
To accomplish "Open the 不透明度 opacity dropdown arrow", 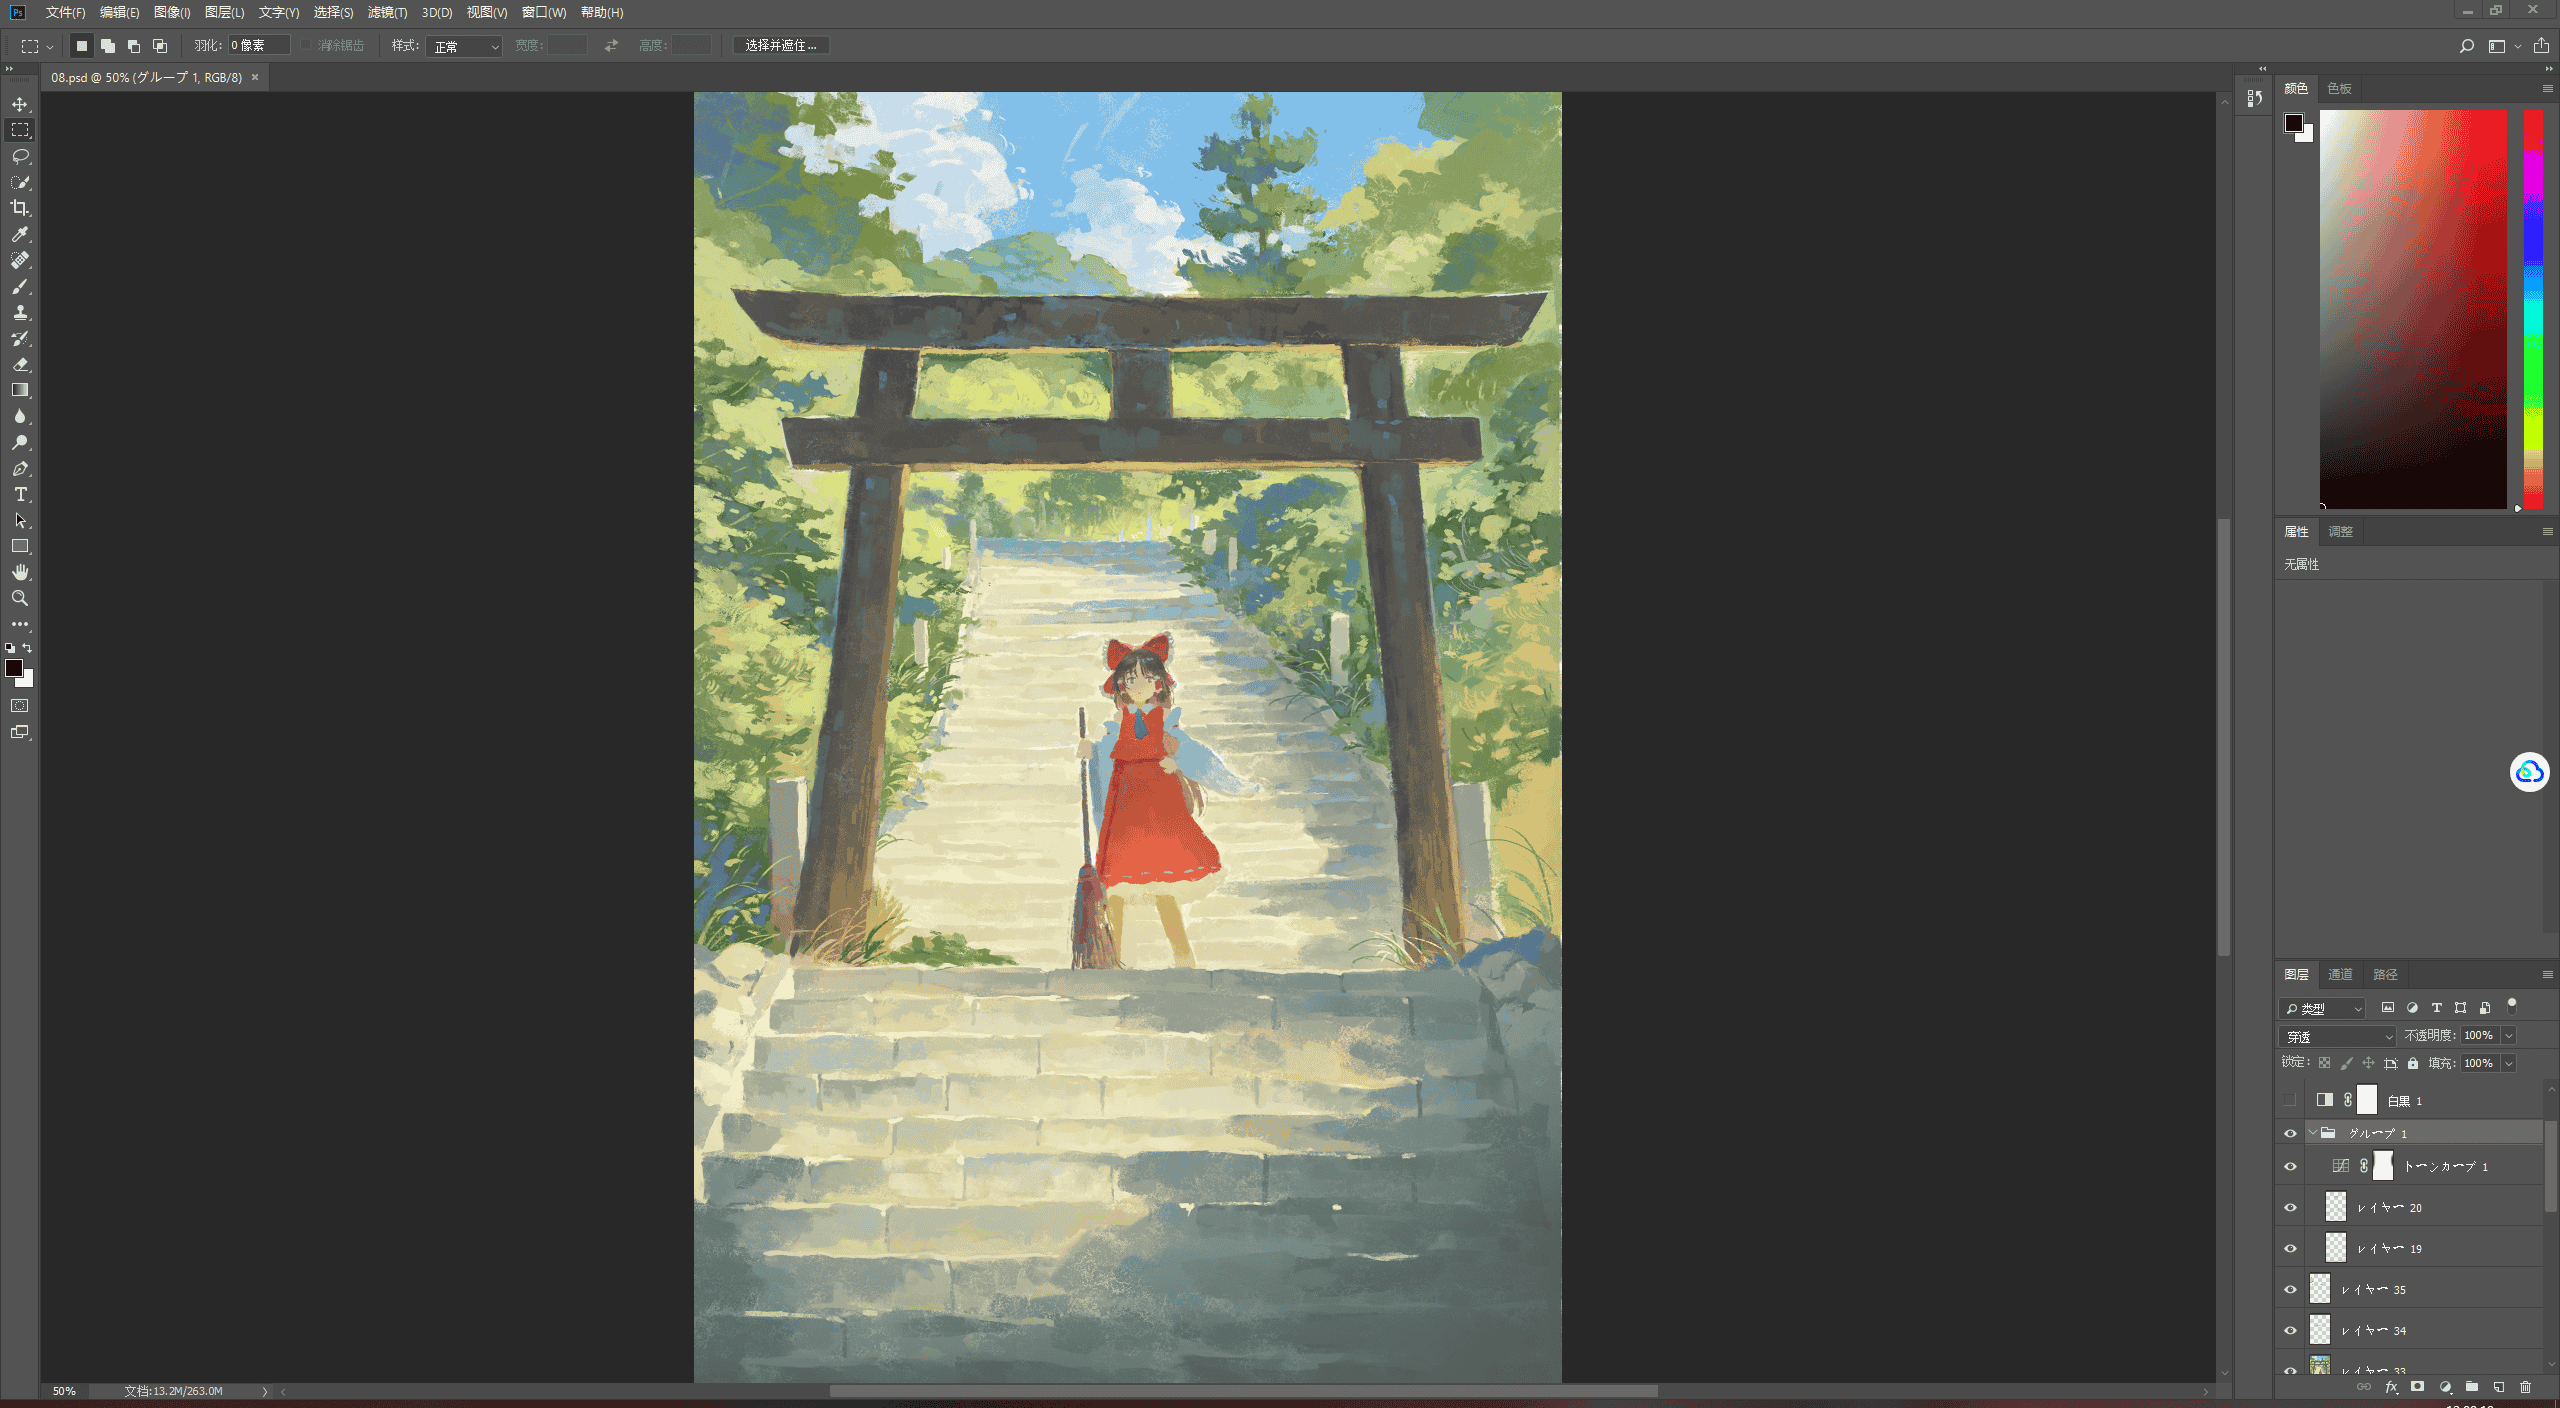I will point(2509,1036).
